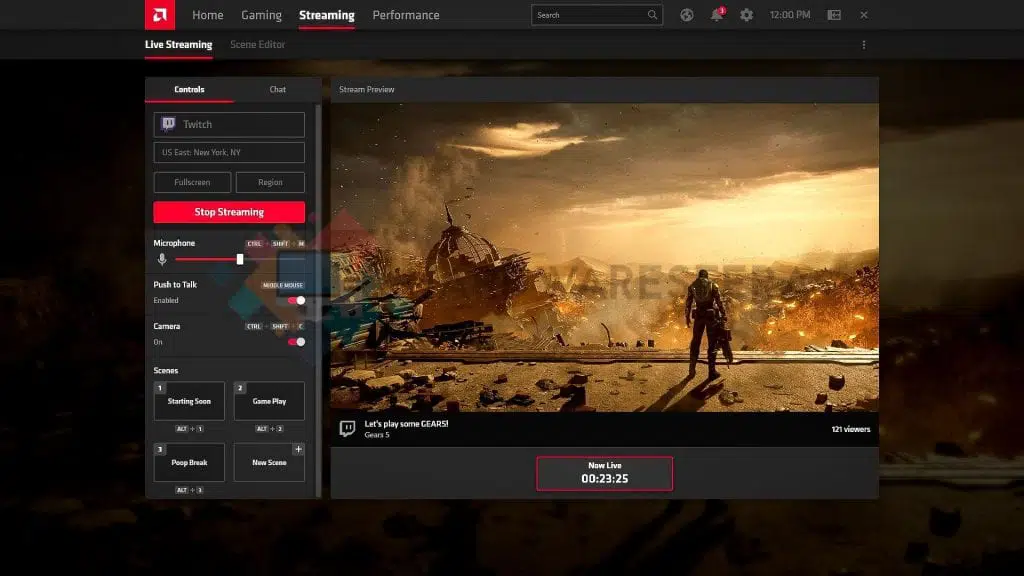Select the Streaming tab

click(327, 15)
